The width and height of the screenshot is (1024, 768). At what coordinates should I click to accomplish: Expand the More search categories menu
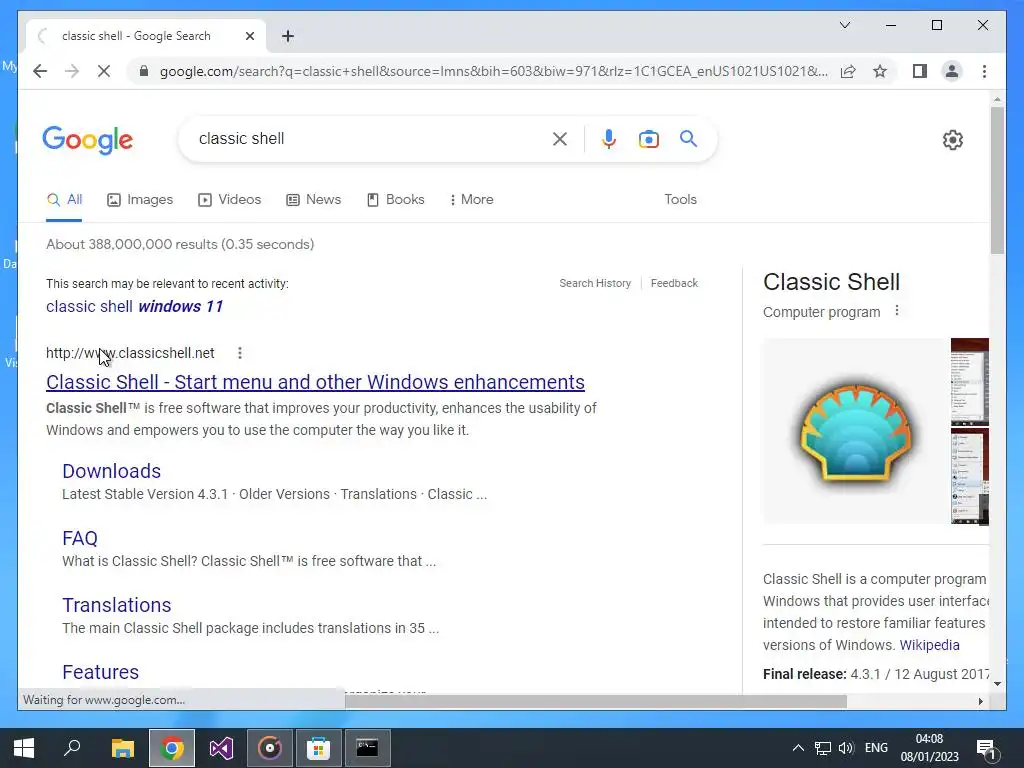(472, 200)
